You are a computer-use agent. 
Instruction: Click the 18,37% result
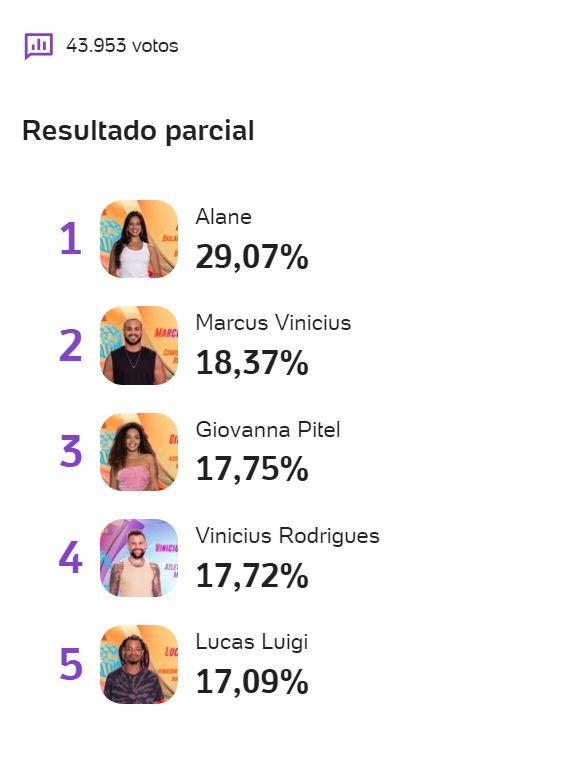252,363
